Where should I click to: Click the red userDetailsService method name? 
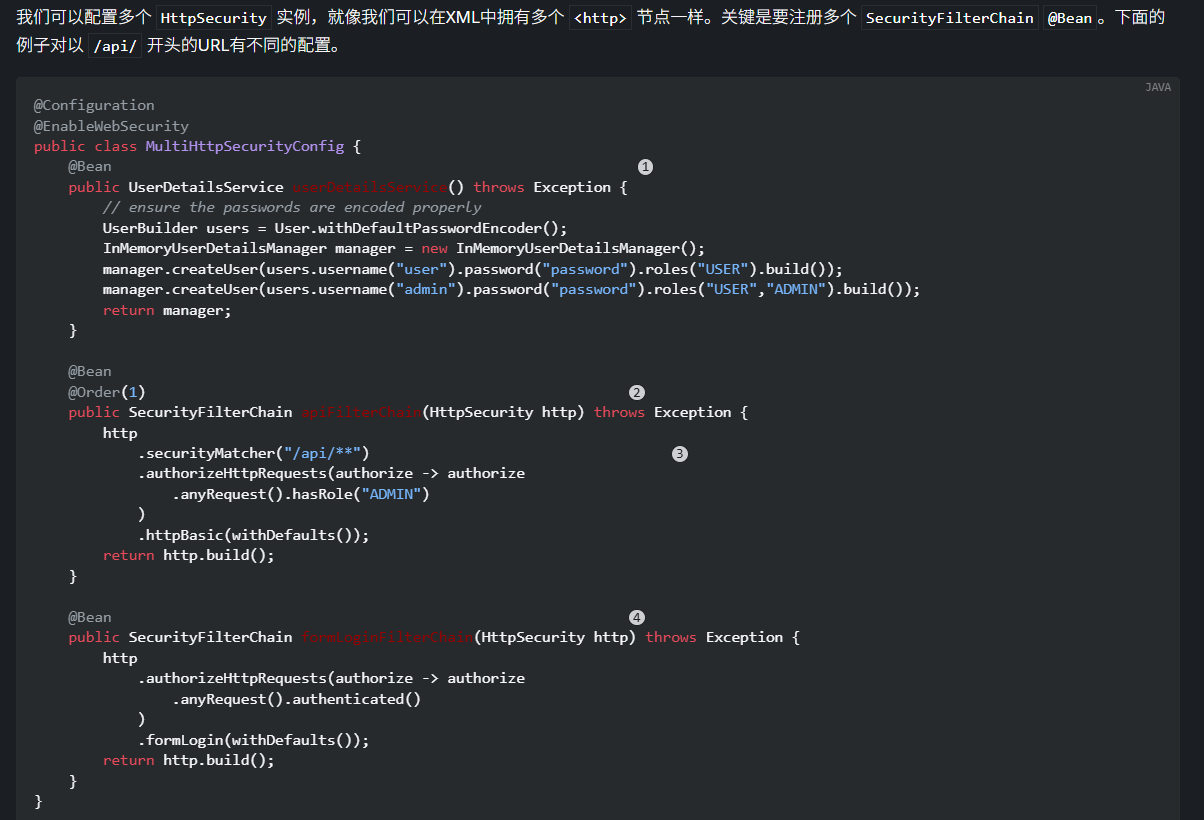pyautogui.click(x=369, y=187)
